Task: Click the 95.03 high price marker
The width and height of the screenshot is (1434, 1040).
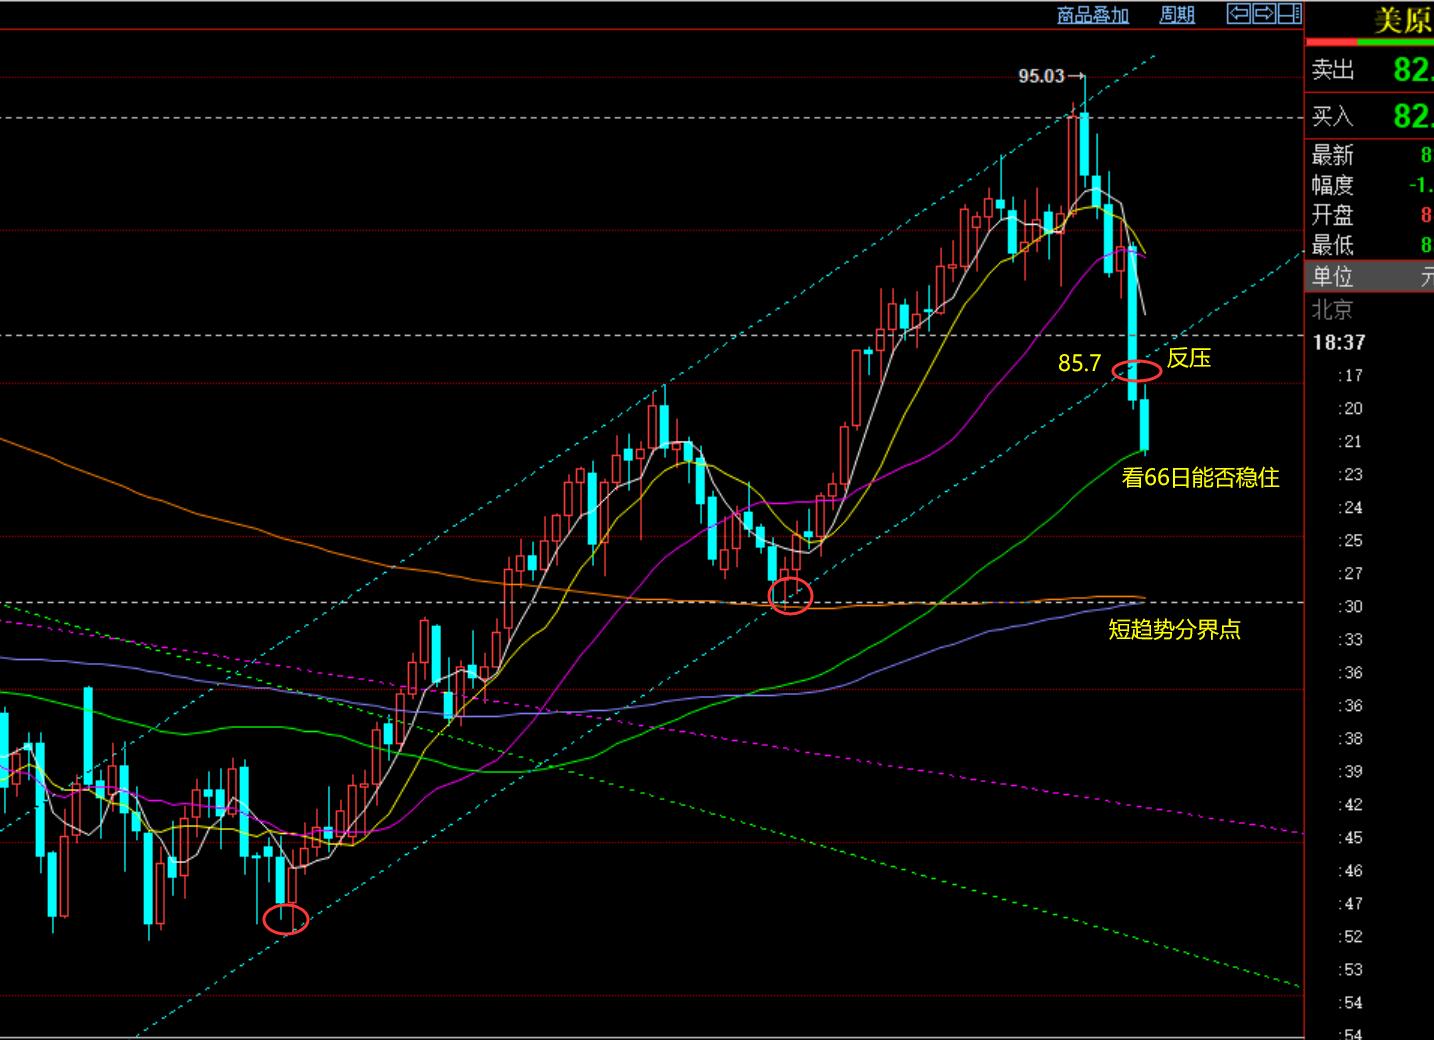Action: (1041, 76)
